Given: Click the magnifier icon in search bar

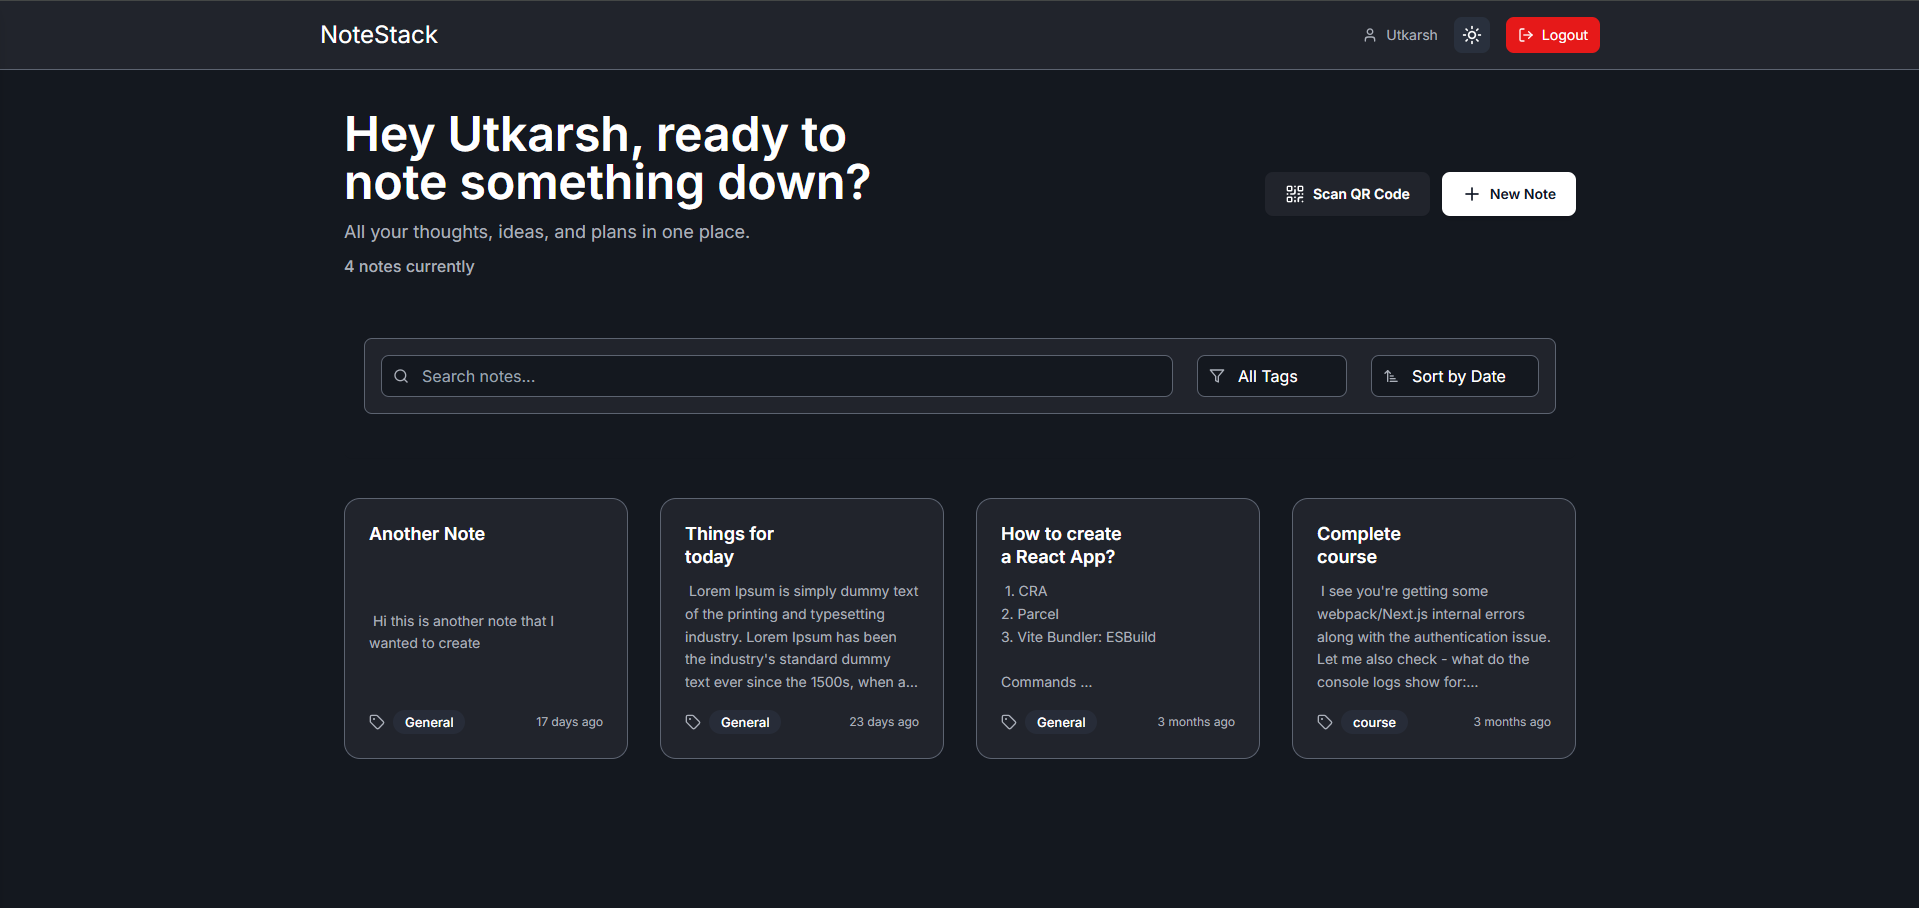Looking at the screenshot, I should 401,376.
